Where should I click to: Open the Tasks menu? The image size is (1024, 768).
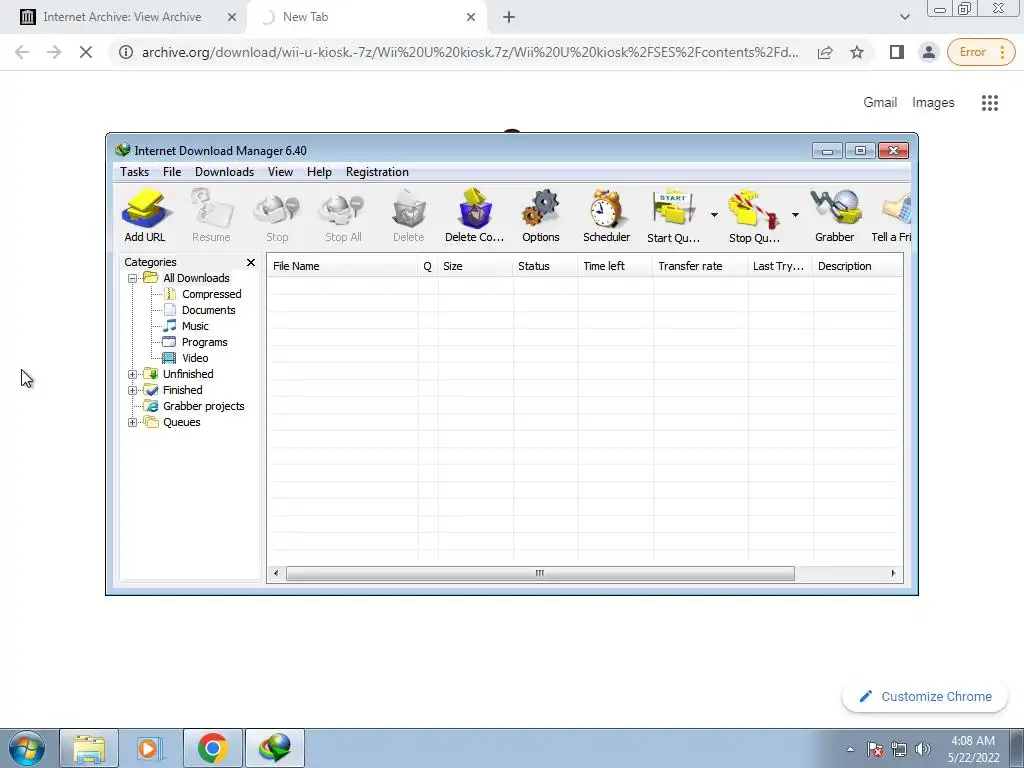point(135,172)
